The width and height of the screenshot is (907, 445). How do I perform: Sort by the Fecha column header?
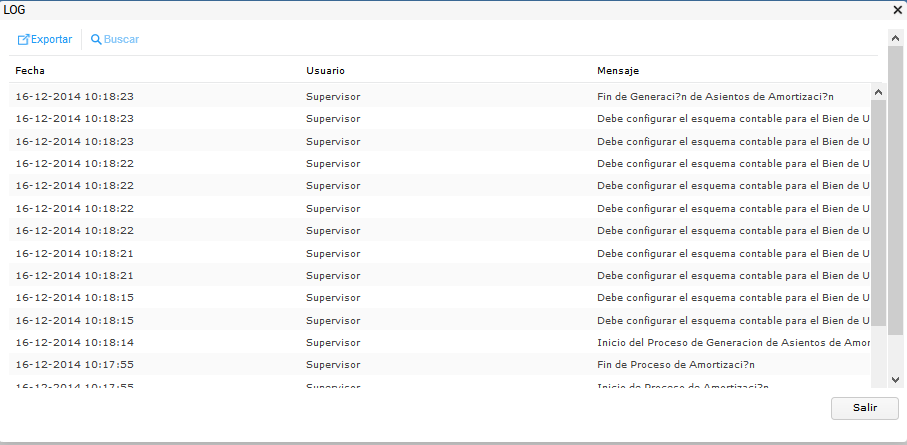coord(30,71)
